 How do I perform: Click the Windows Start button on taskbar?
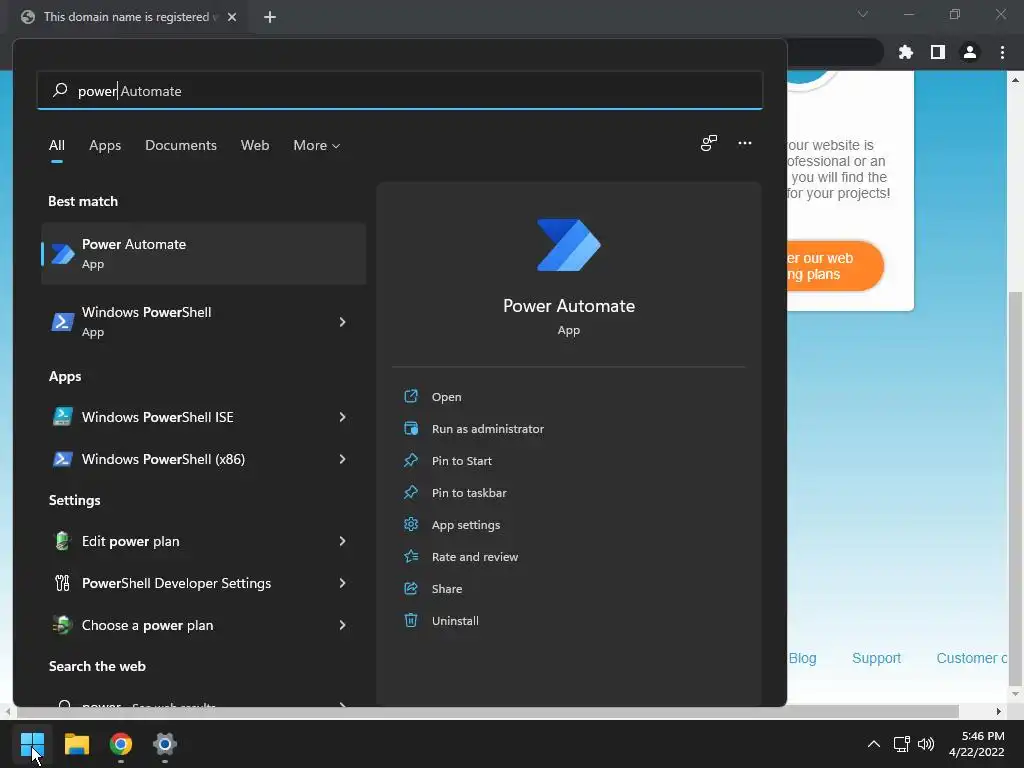pyautogui.click(x=32, y=743)
